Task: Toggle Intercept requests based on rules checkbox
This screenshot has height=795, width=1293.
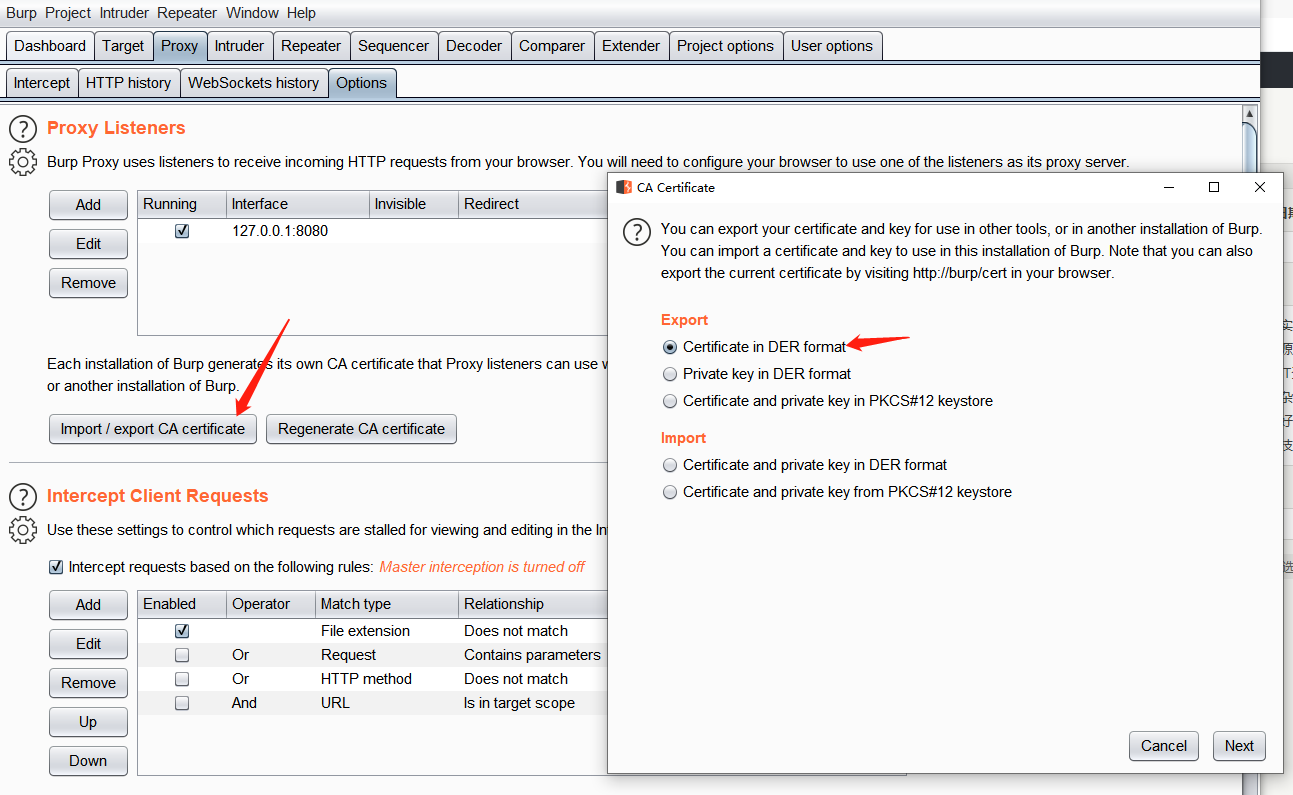Action: [56, 567]
